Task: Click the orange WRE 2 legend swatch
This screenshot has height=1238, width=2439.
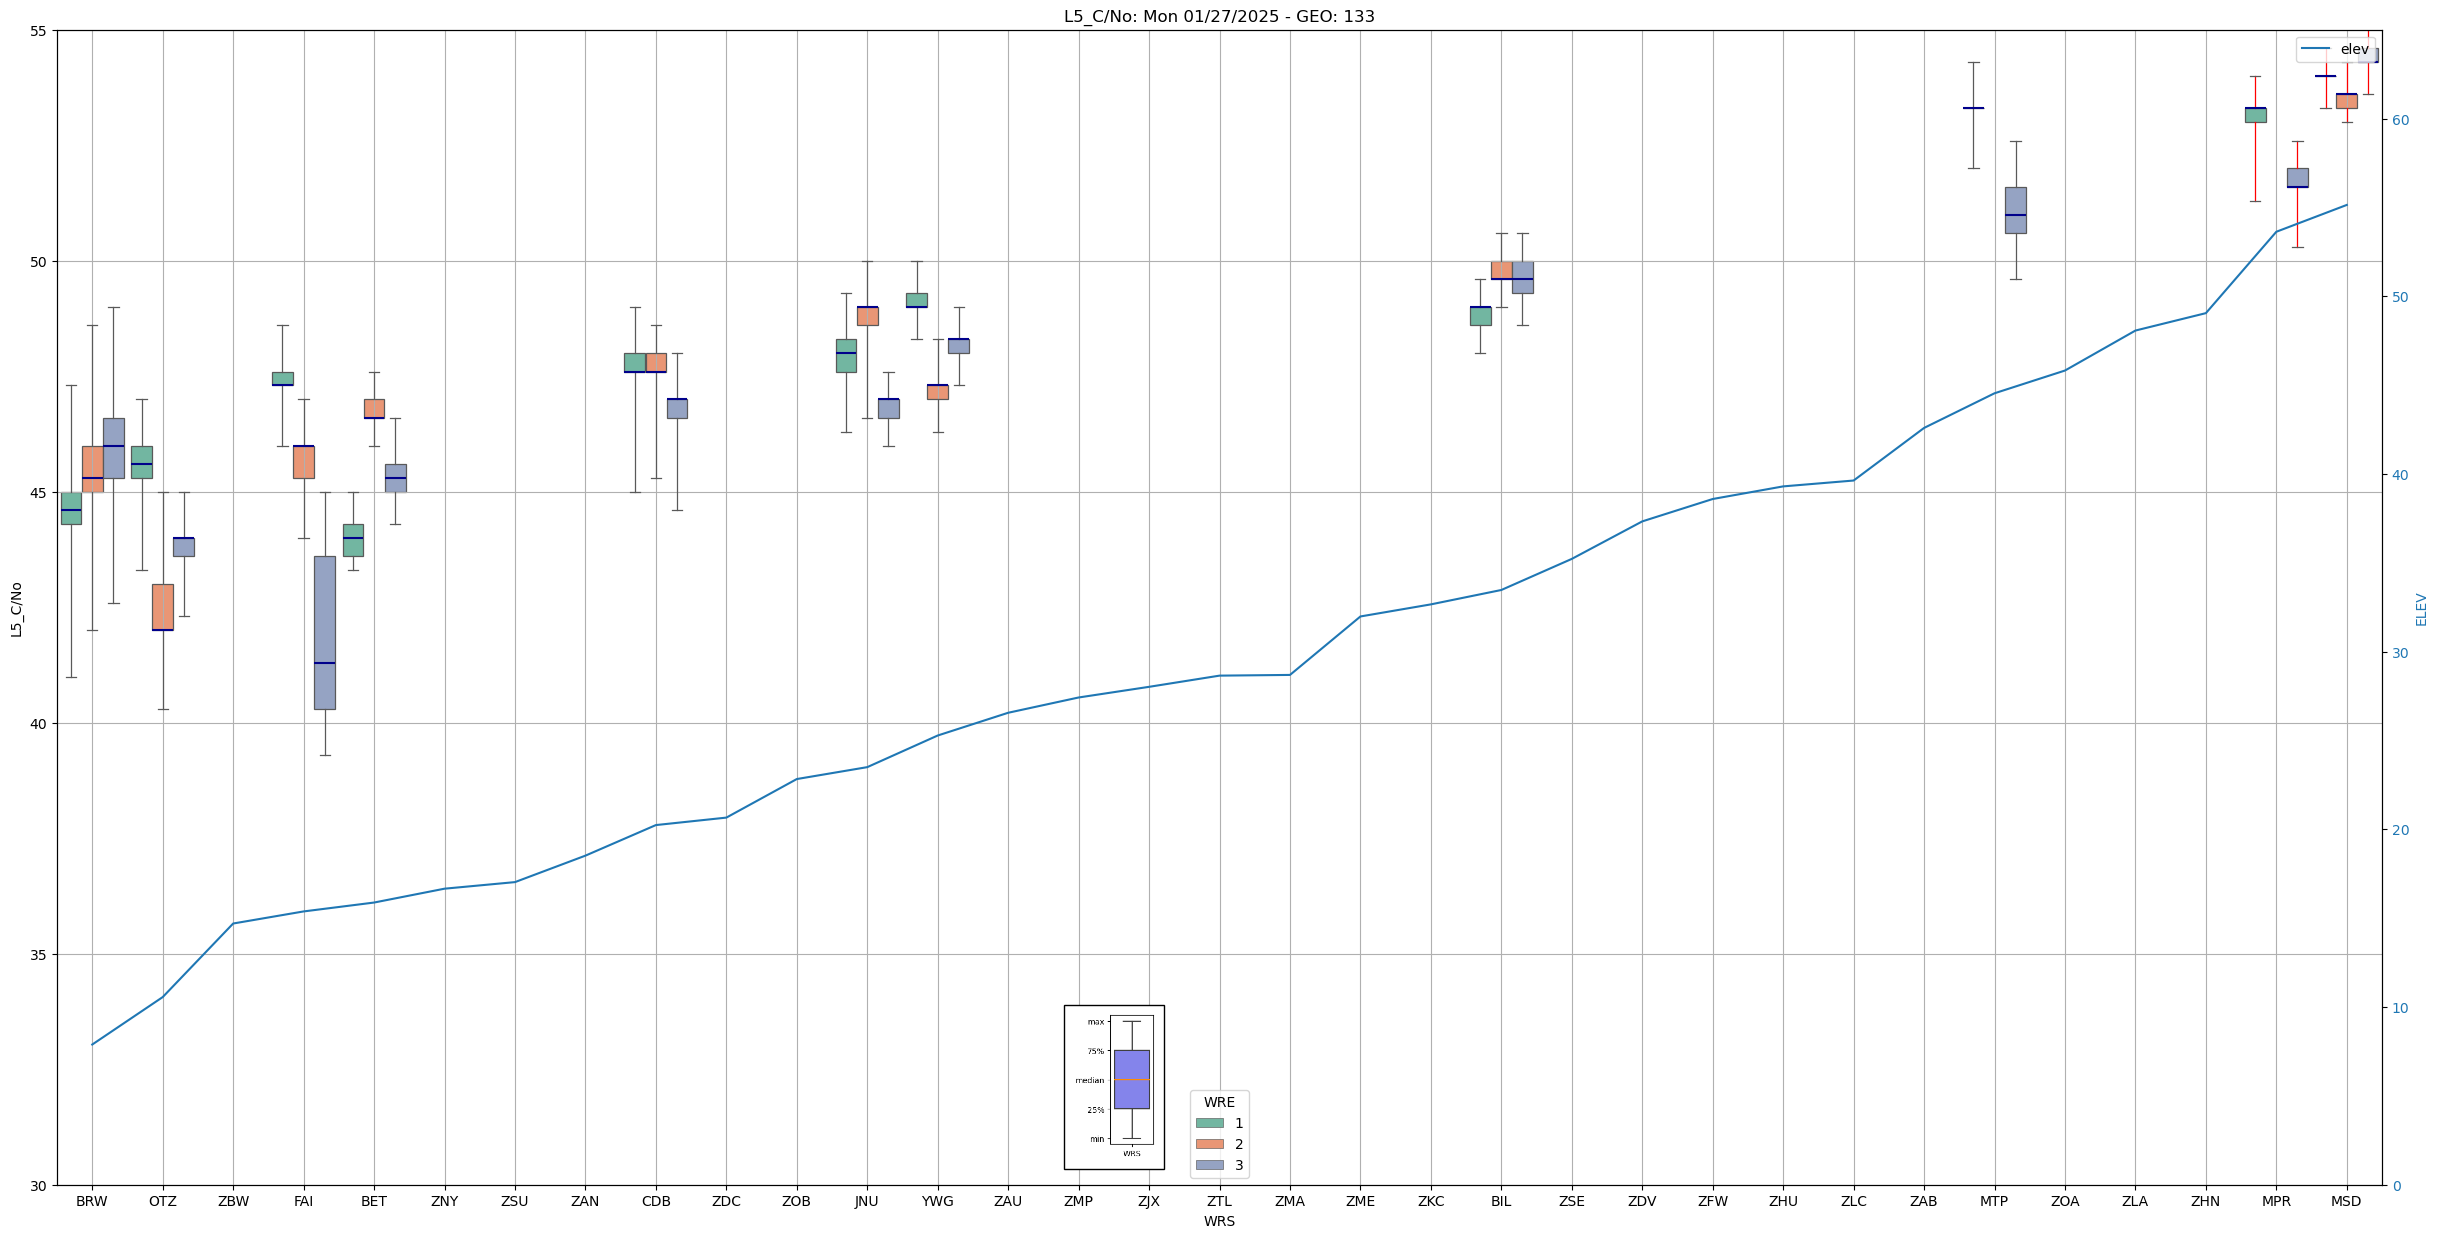Action: pyautogui.click(x=1209, y=1144)
